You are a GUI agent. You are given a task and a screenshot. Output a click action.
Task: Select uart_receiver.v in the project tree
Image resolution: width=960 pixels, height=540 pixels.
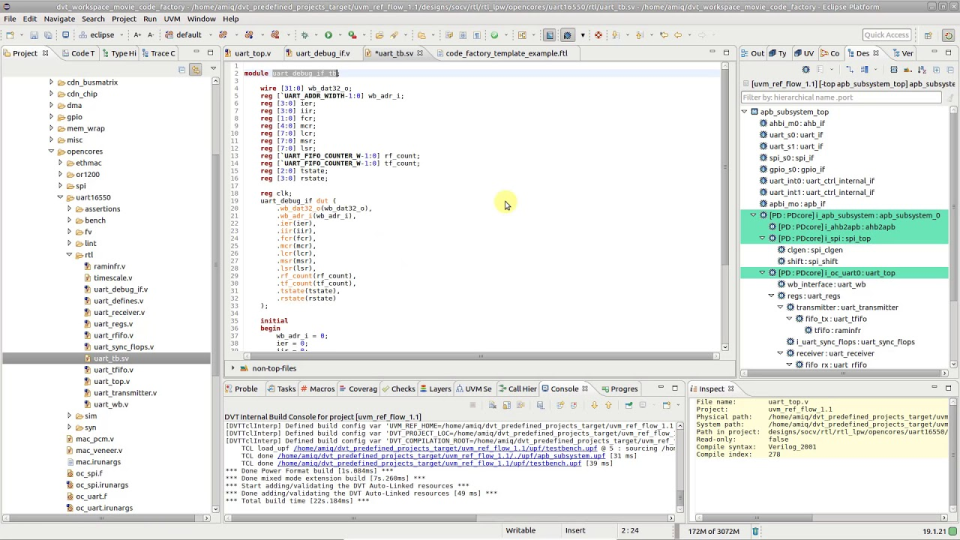point(119,312)
